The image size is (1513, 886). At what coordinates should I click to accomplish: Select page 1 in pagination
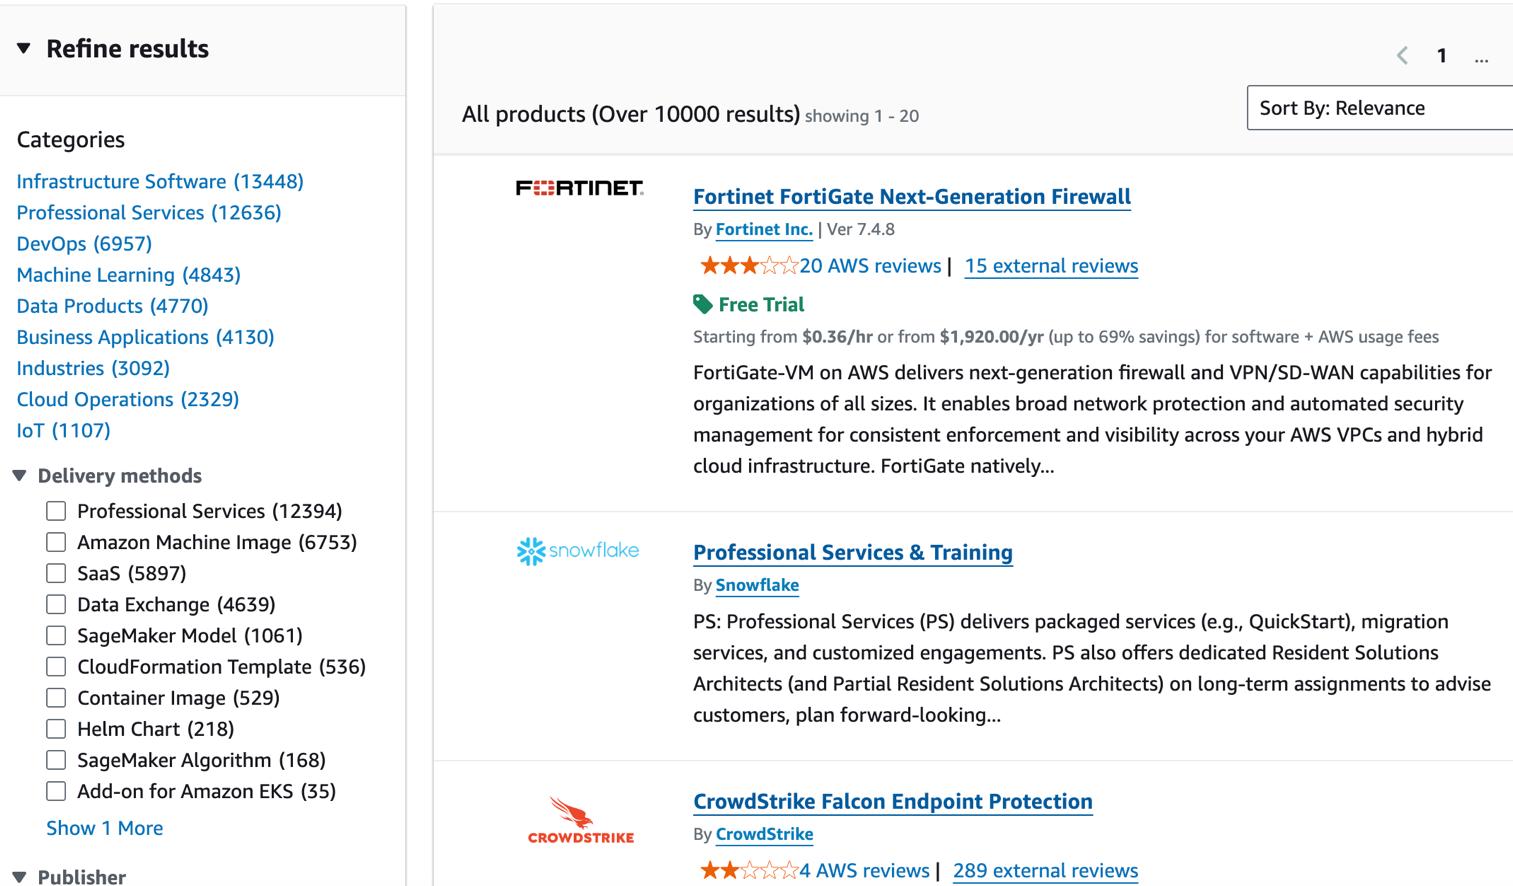pyautogui.click(x=1441, y=56)
